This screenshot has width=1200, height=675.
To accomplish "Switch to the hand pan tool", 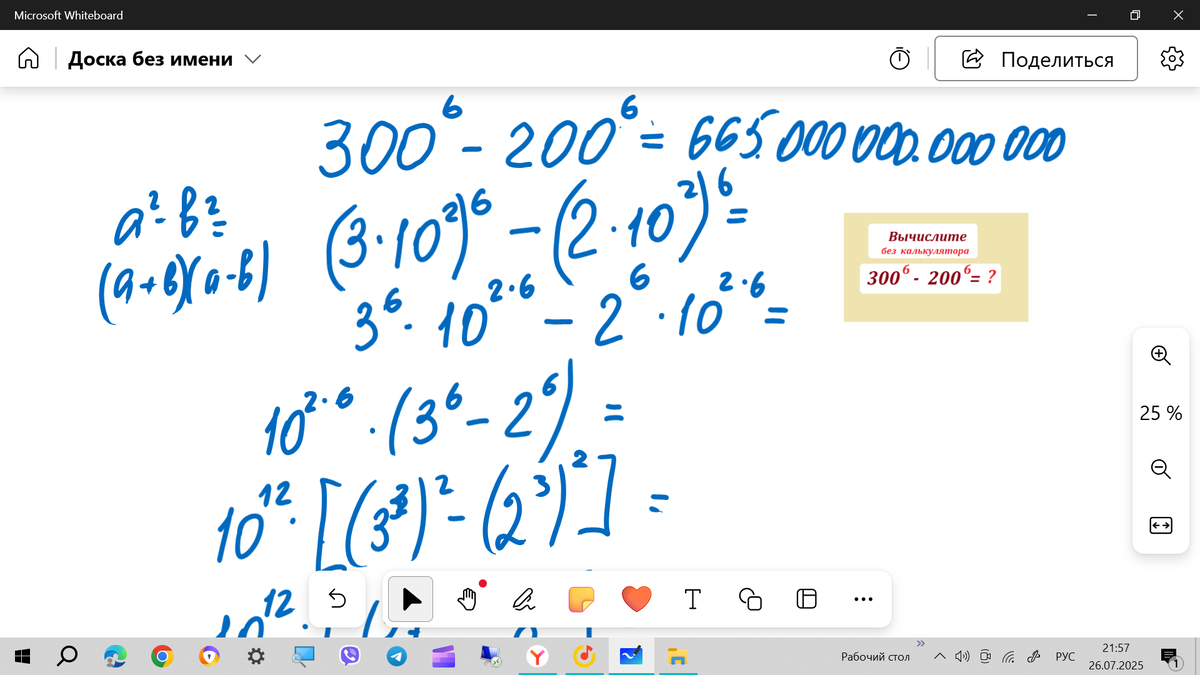I will pyautogui.click(x=468, y=599).
